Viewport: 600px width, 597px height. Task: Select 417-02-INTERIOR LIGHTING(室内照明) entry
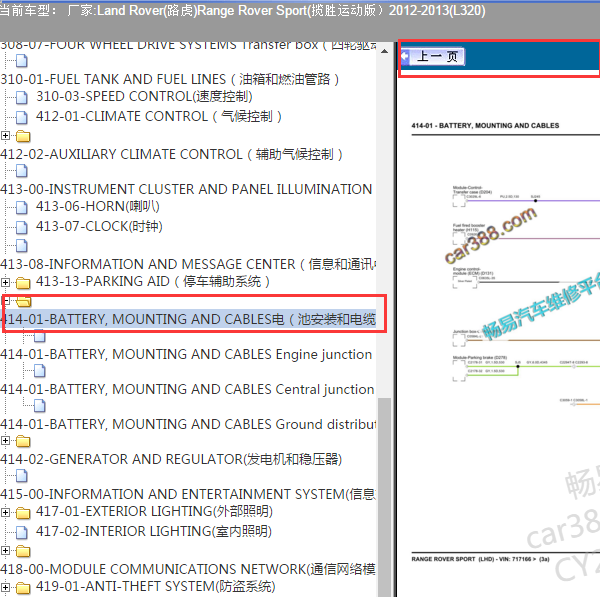click(x=154, y=531)
